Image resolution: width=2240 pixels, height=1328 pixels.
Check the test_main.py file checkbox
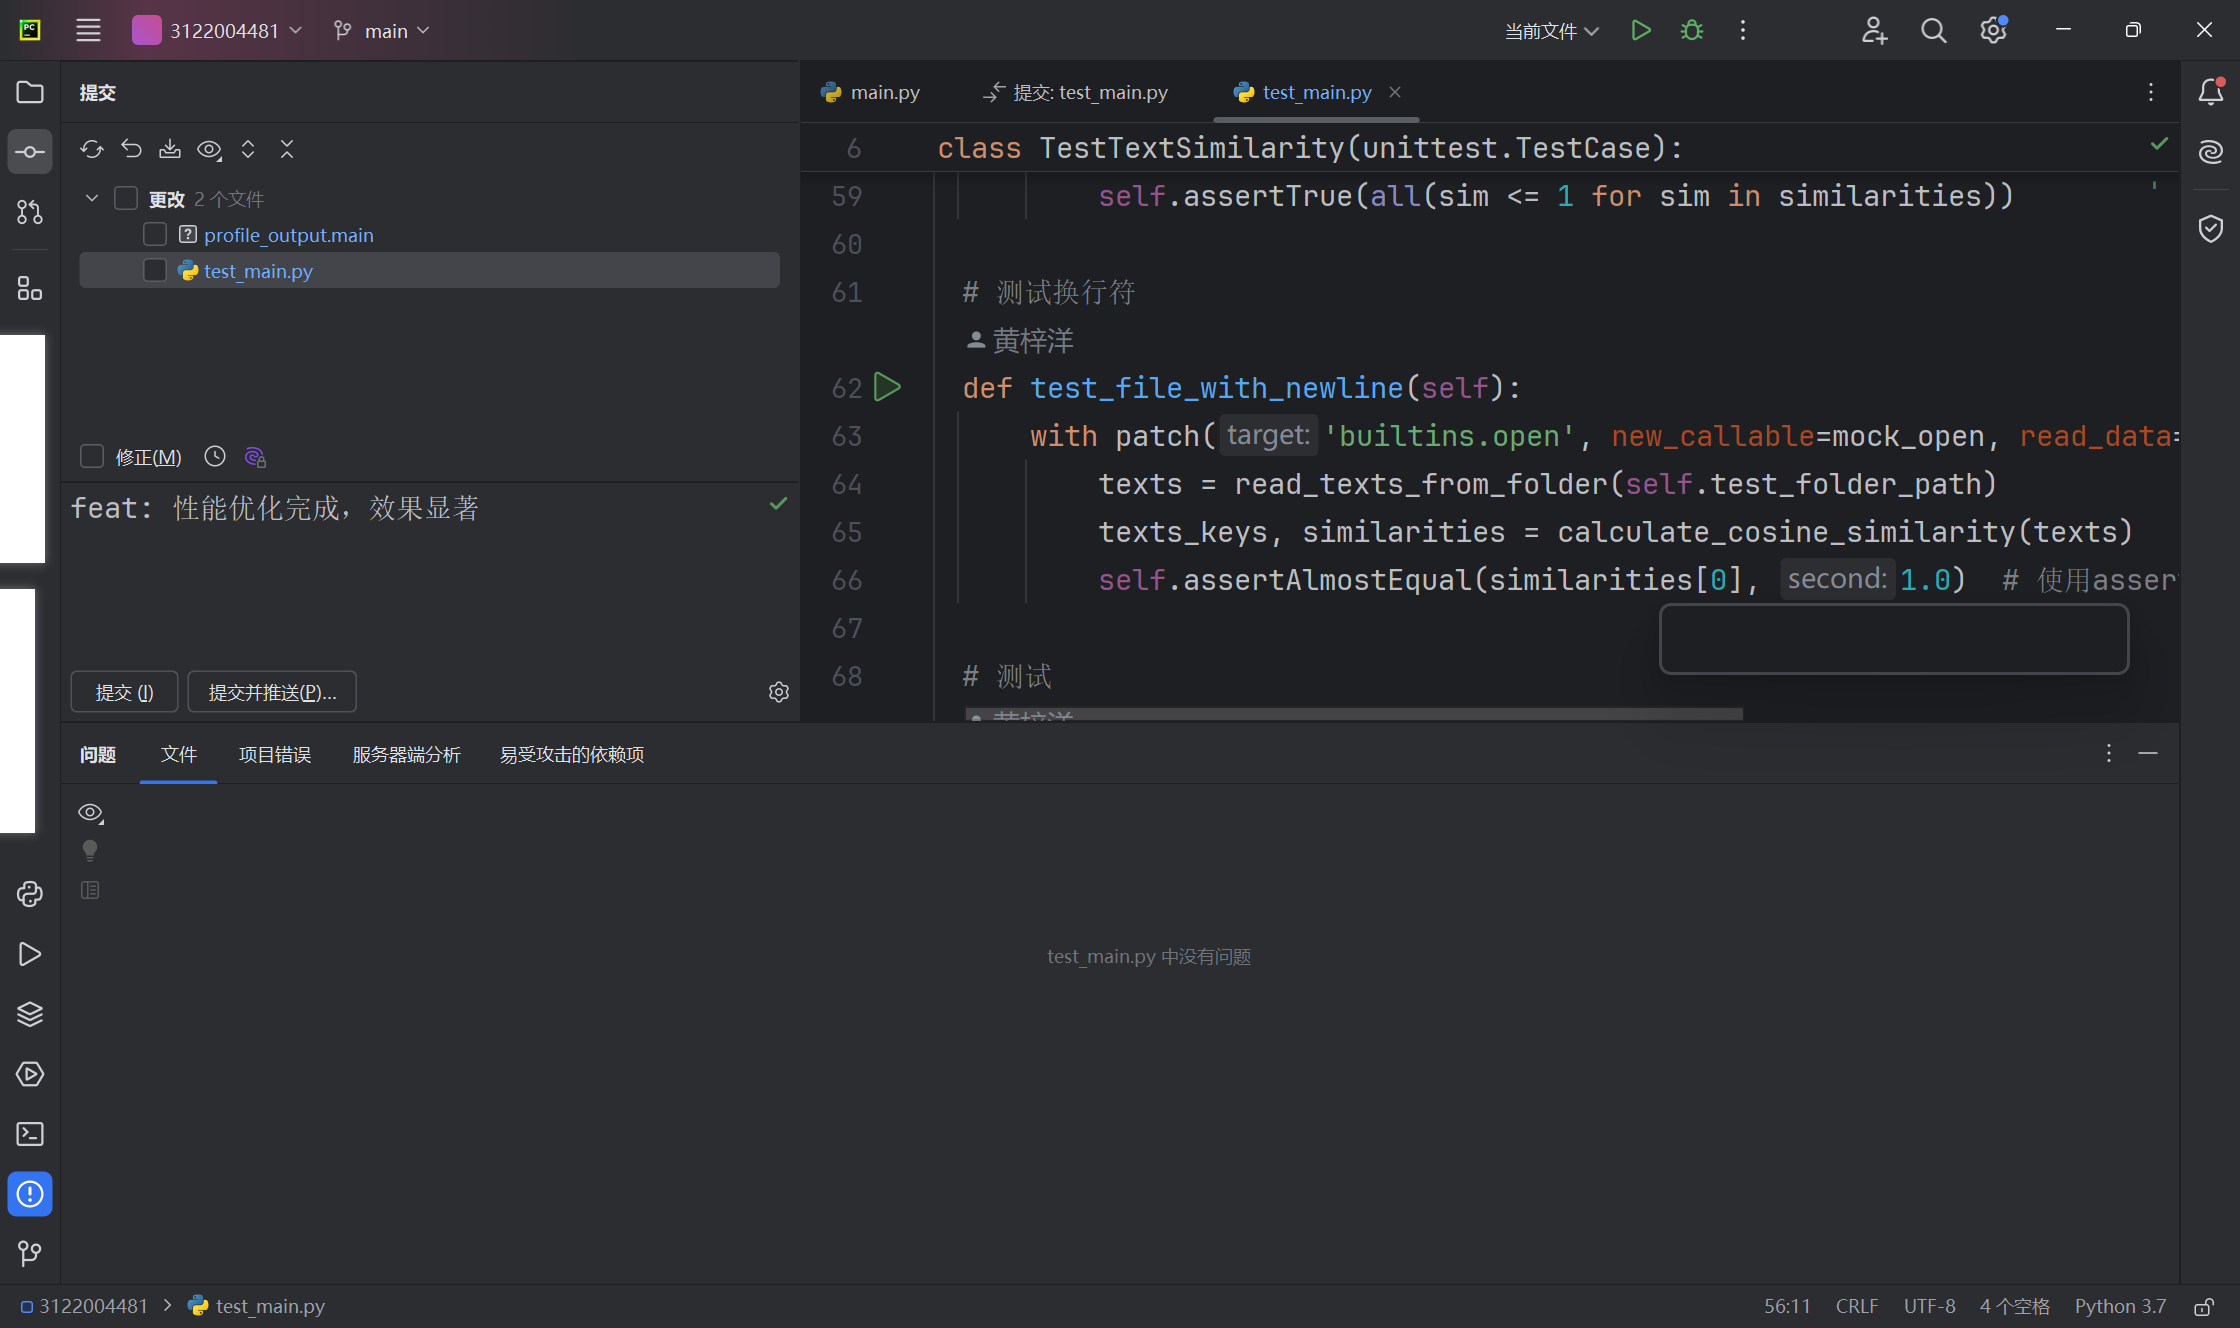pos(155,270)
